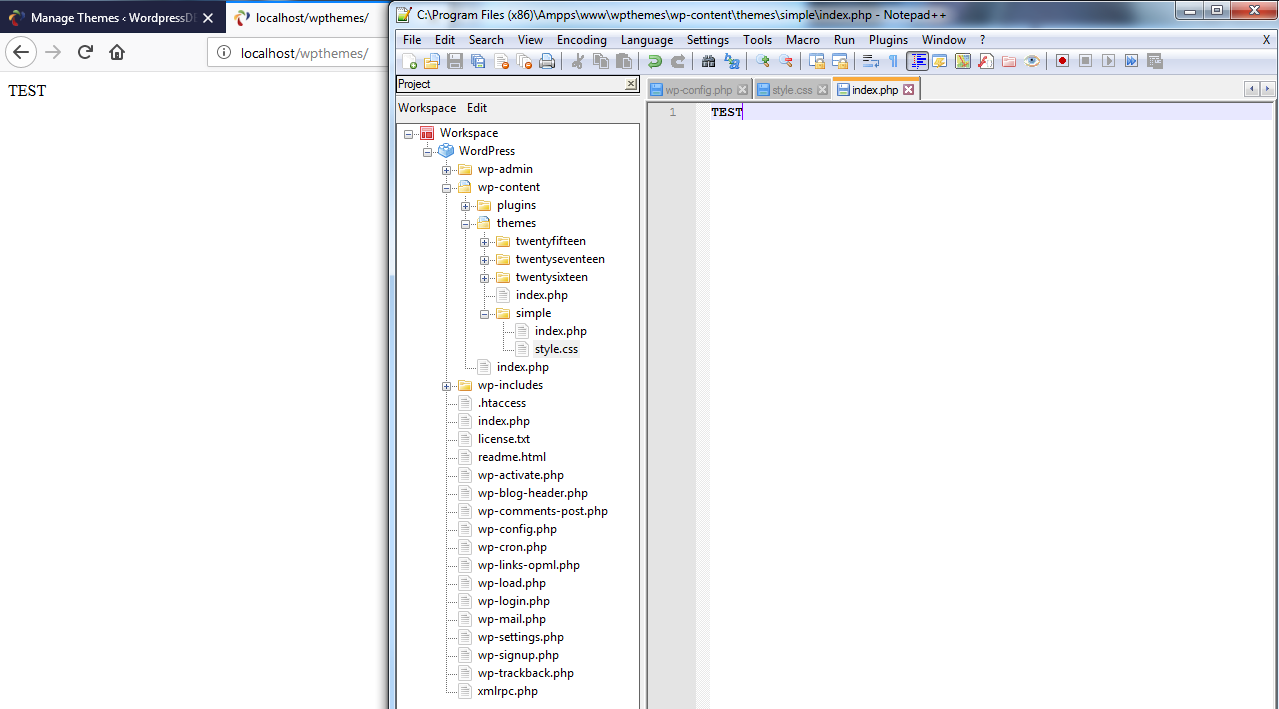
Task: Switch to the wp-config.php editor tab
Action: pos(699,90)
